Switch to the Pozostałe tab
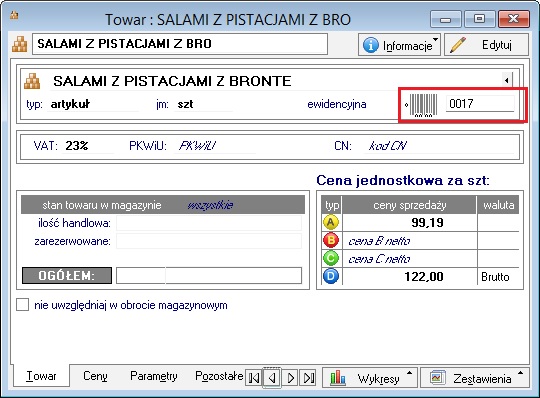This screenshot has height=398, width=540. click(219, 376)
